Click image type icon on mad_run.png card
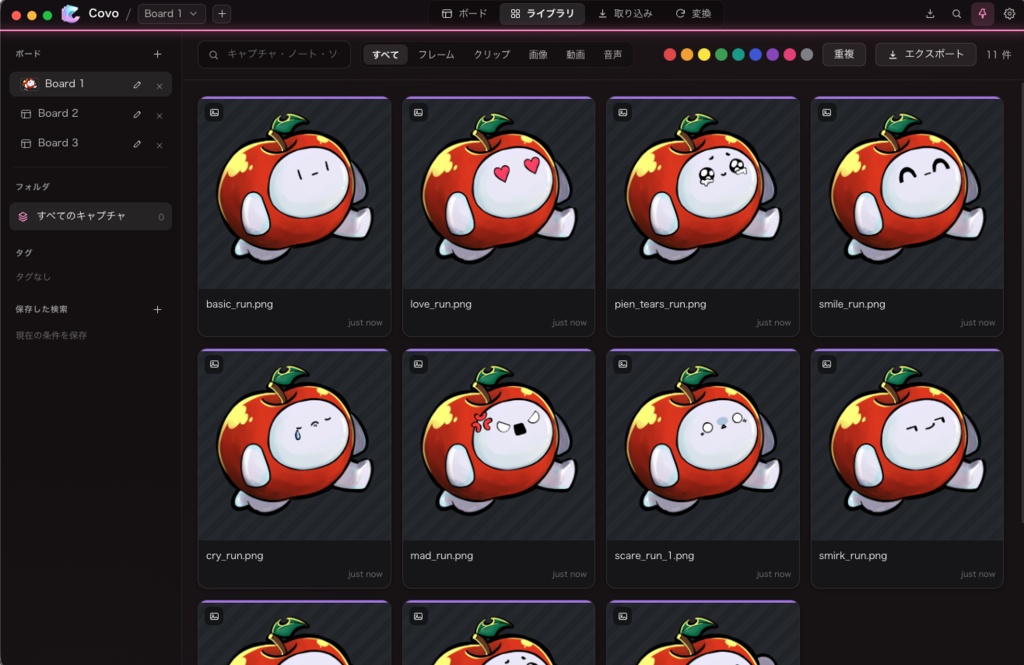Screen dimensions: 1024x665 (419, 365)
